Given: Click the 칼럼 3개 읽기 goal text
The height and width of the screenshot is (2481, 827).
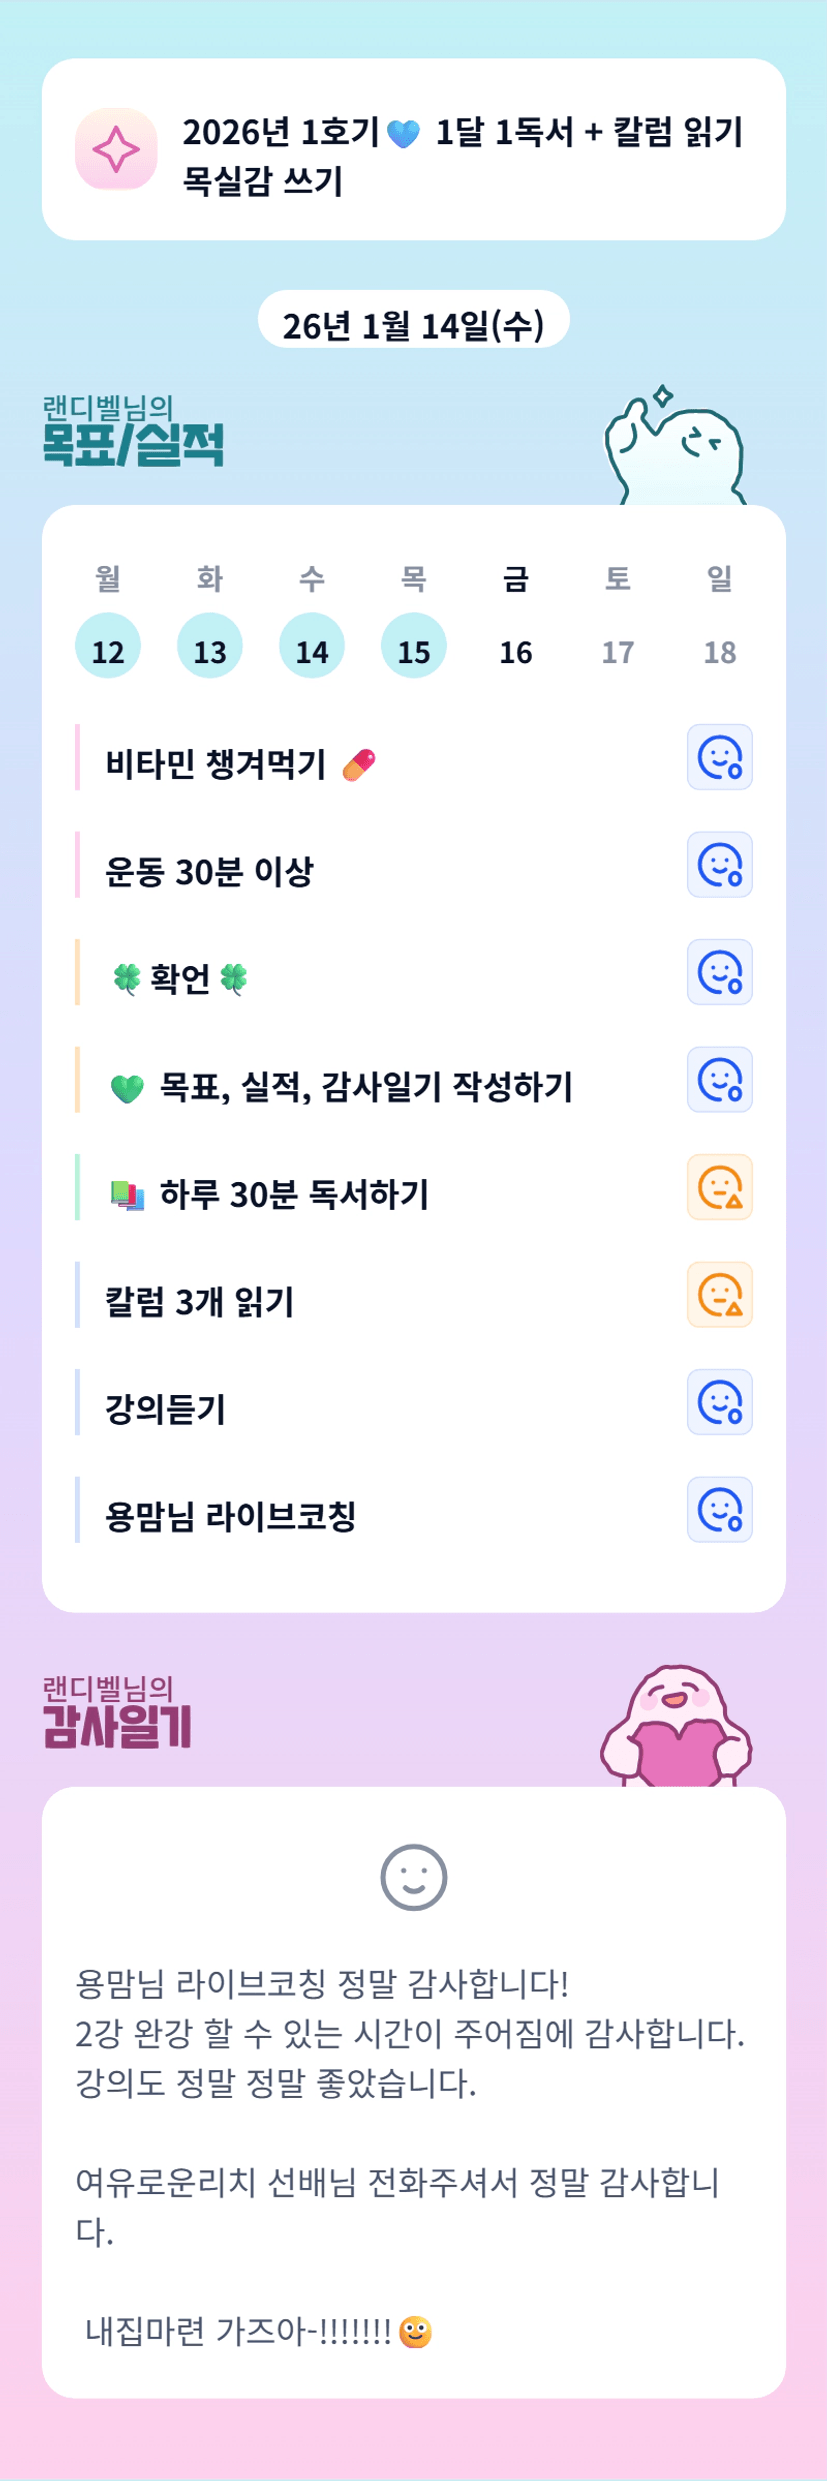Looking at the screenshot, I should coord(200,1302).
